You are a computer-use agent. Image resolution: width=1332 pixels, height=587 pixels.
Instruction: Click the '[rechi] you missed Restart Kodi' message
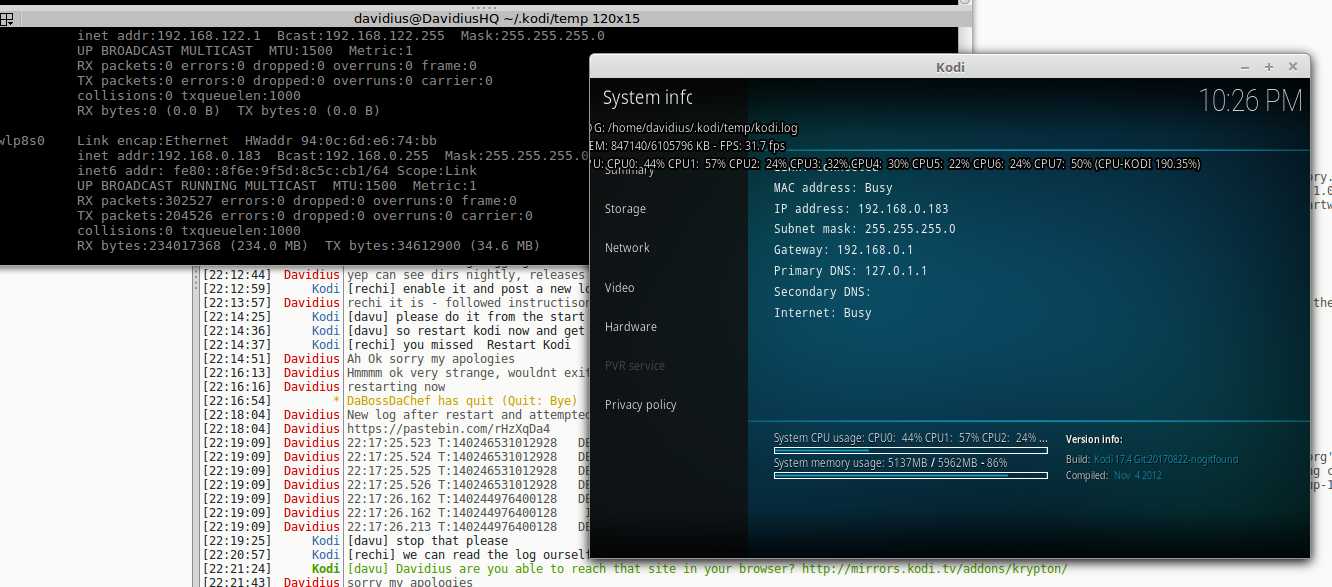click(x=458, y=345)
